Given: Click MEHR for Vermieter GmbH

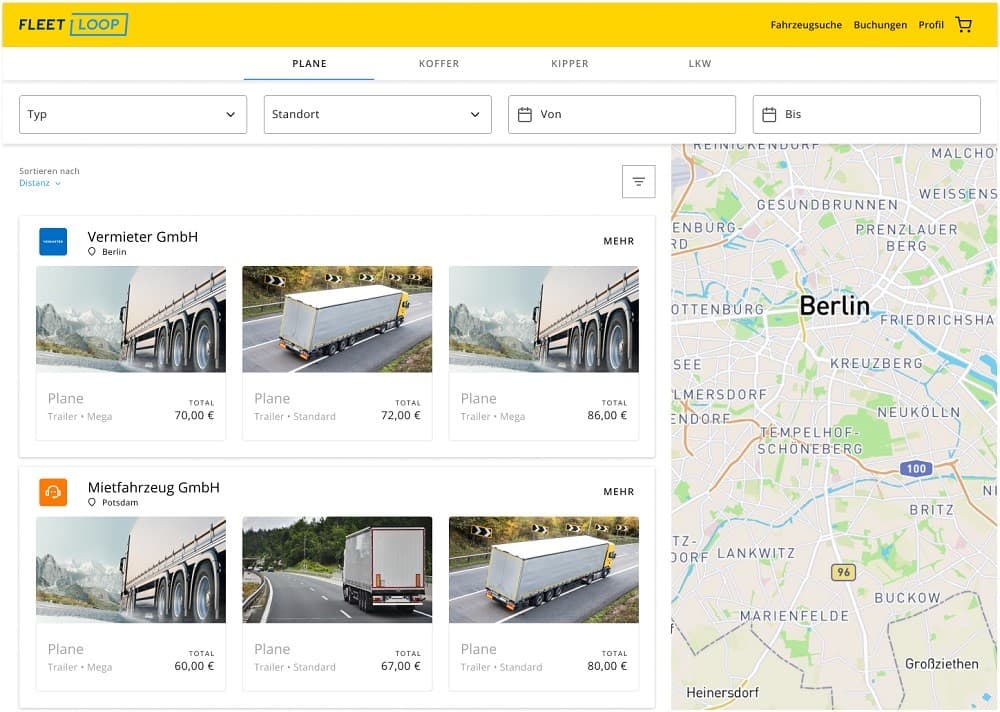Looking at the screenshot, I should [618, 241].
